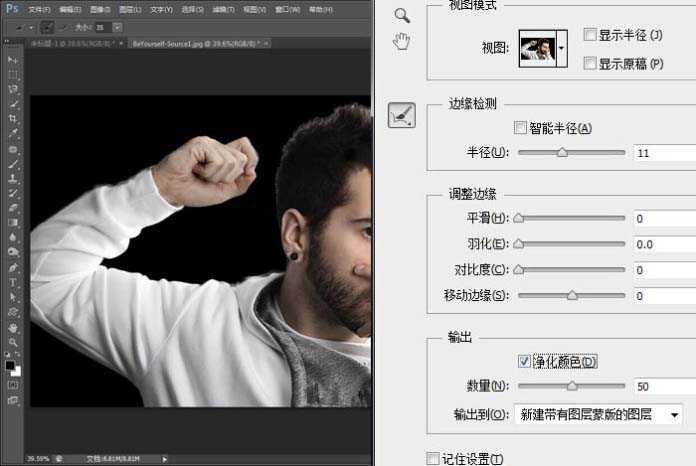Select the Crop tool in toolbox
This screenshot has height=466, width=696.
click(13, 118)
